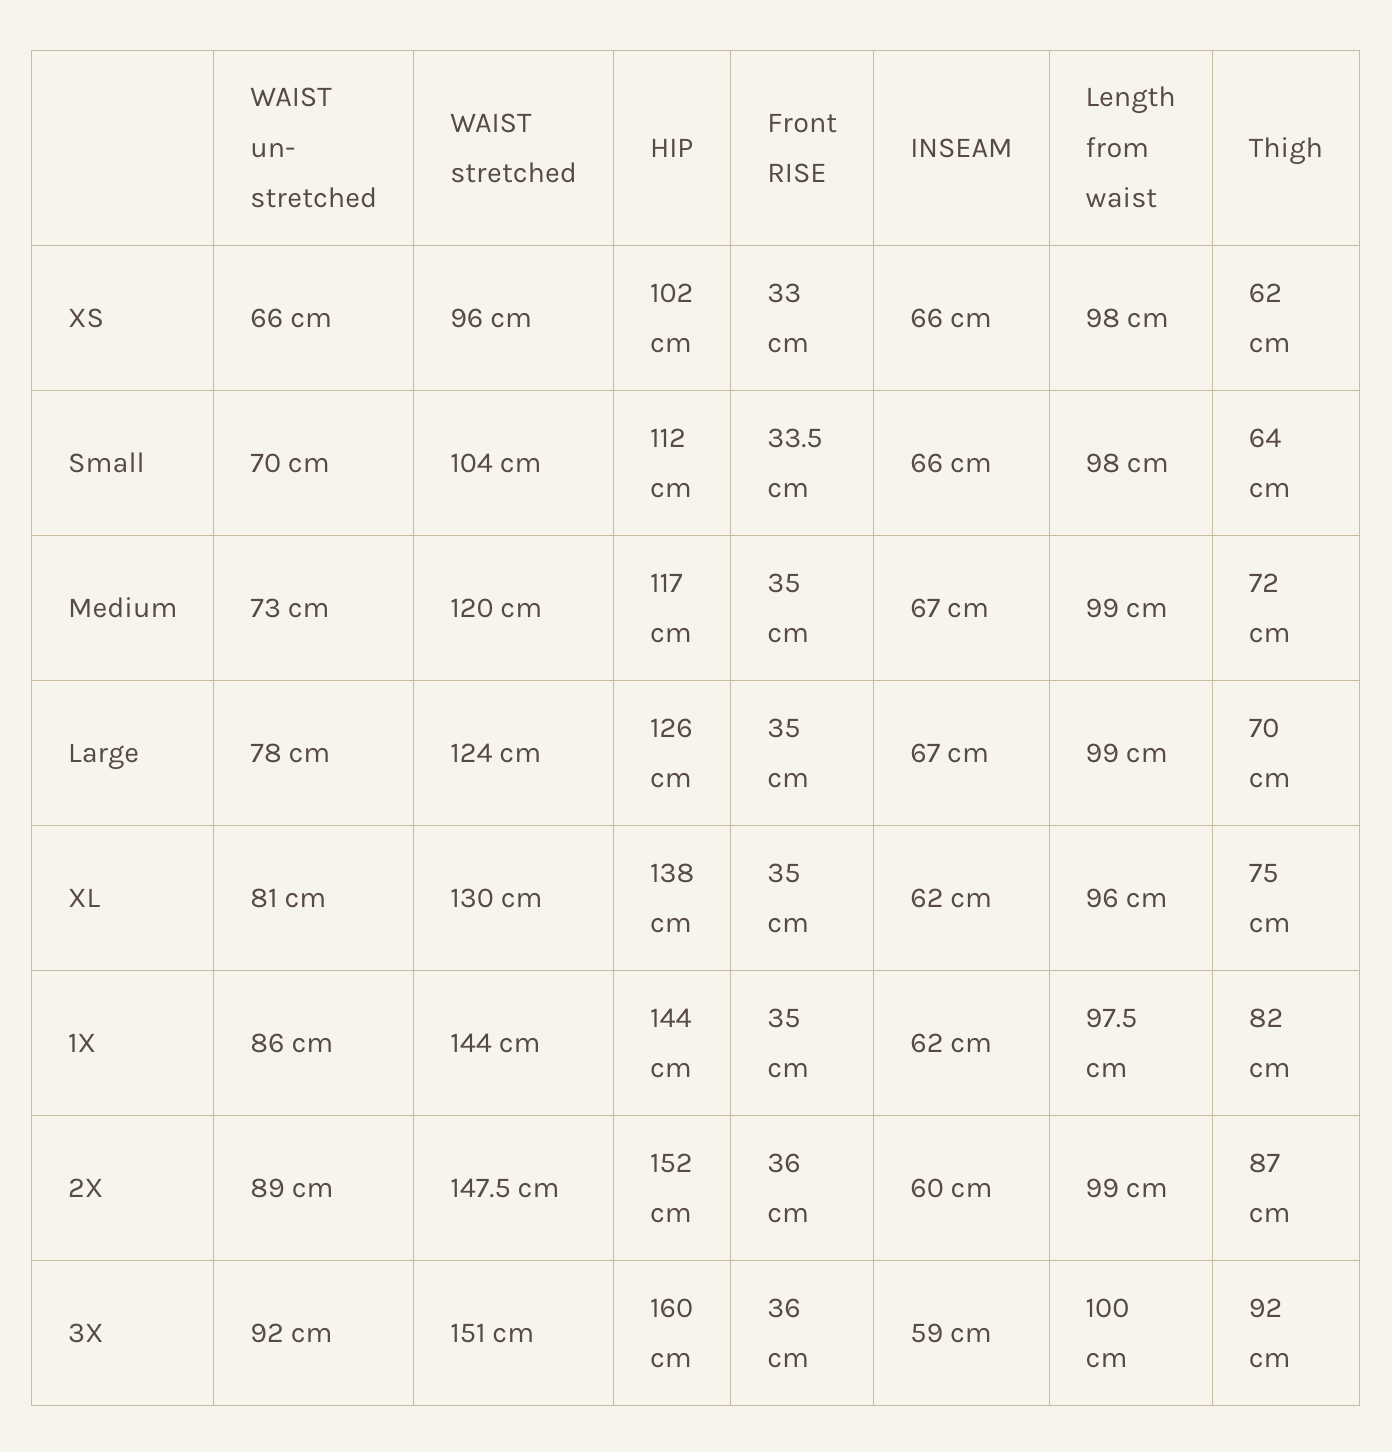Click the 1X size row label
This screenshot has width=1392, height=1452.
tap(82, 1043)
